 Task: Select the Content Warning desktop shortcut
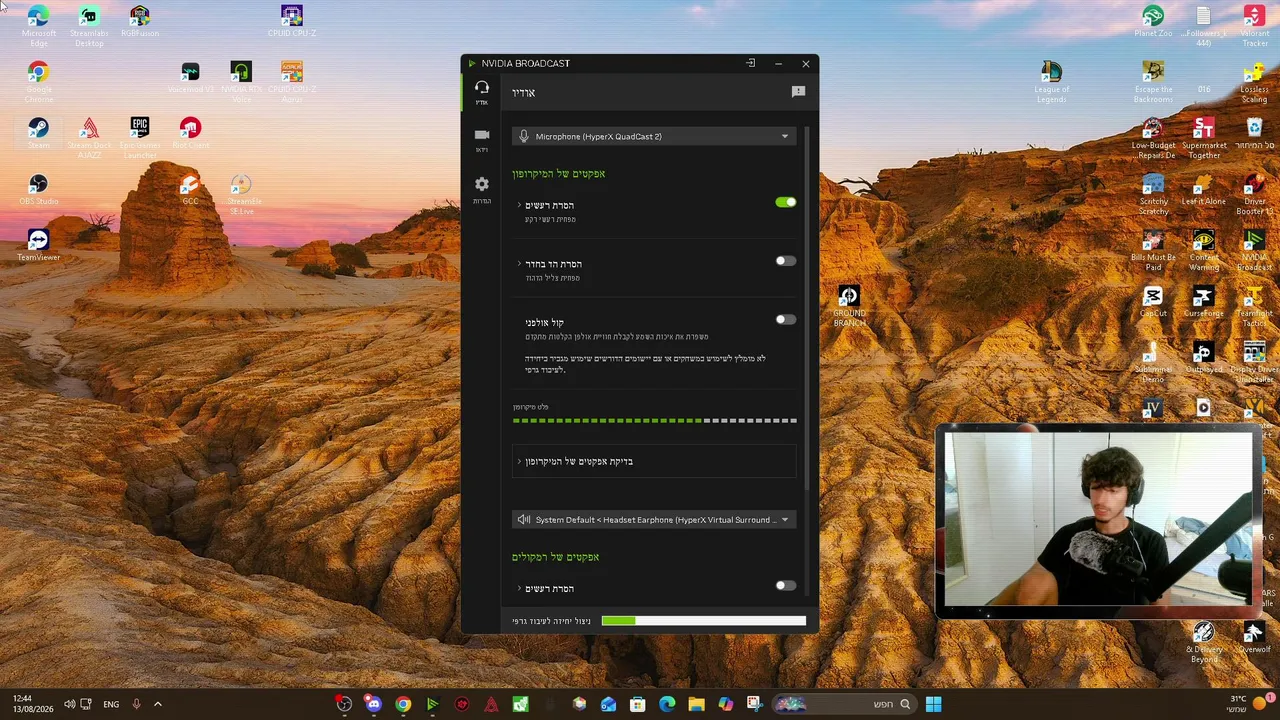[x=1203, y=250]
